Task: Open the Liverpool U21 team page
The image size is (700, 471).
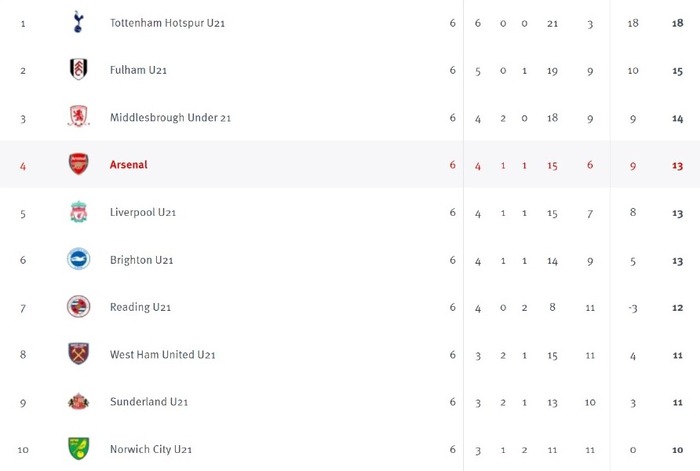Action: point(143,212)
